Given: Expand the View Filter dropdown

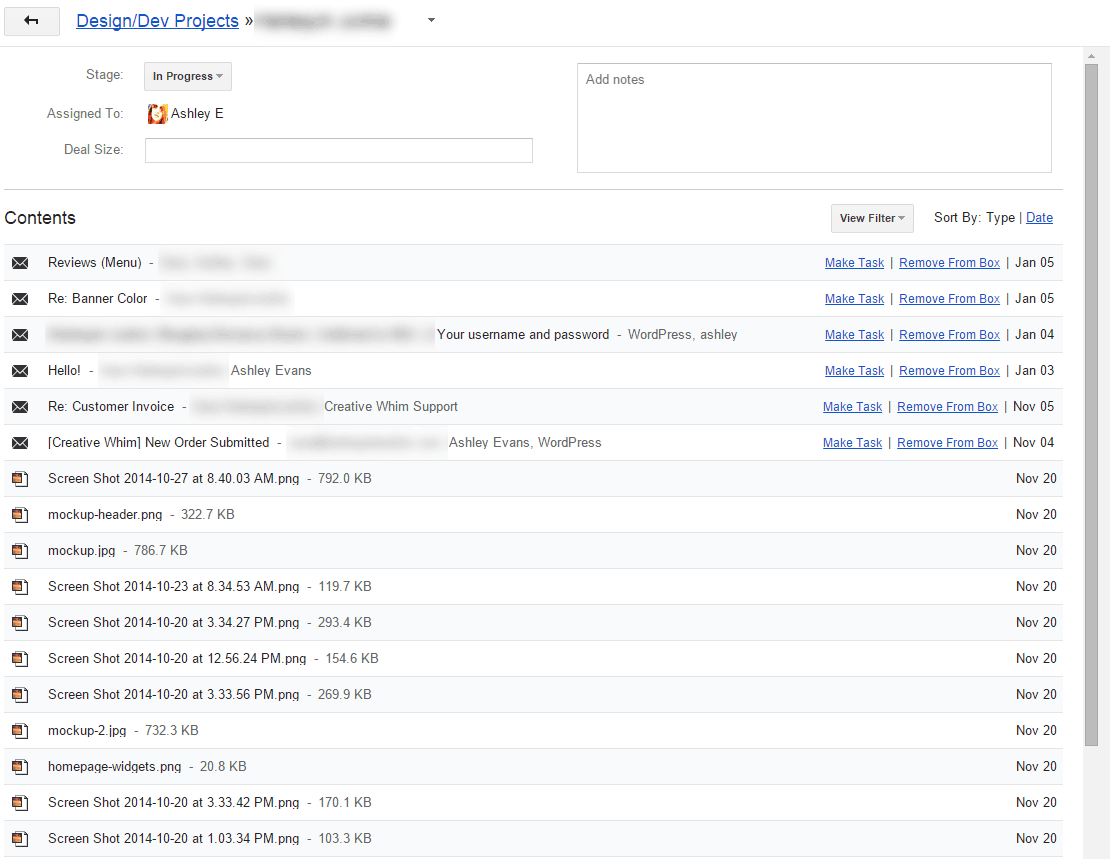Looking at the screenshot, I should pyautogui.click(x=871, y=218).
